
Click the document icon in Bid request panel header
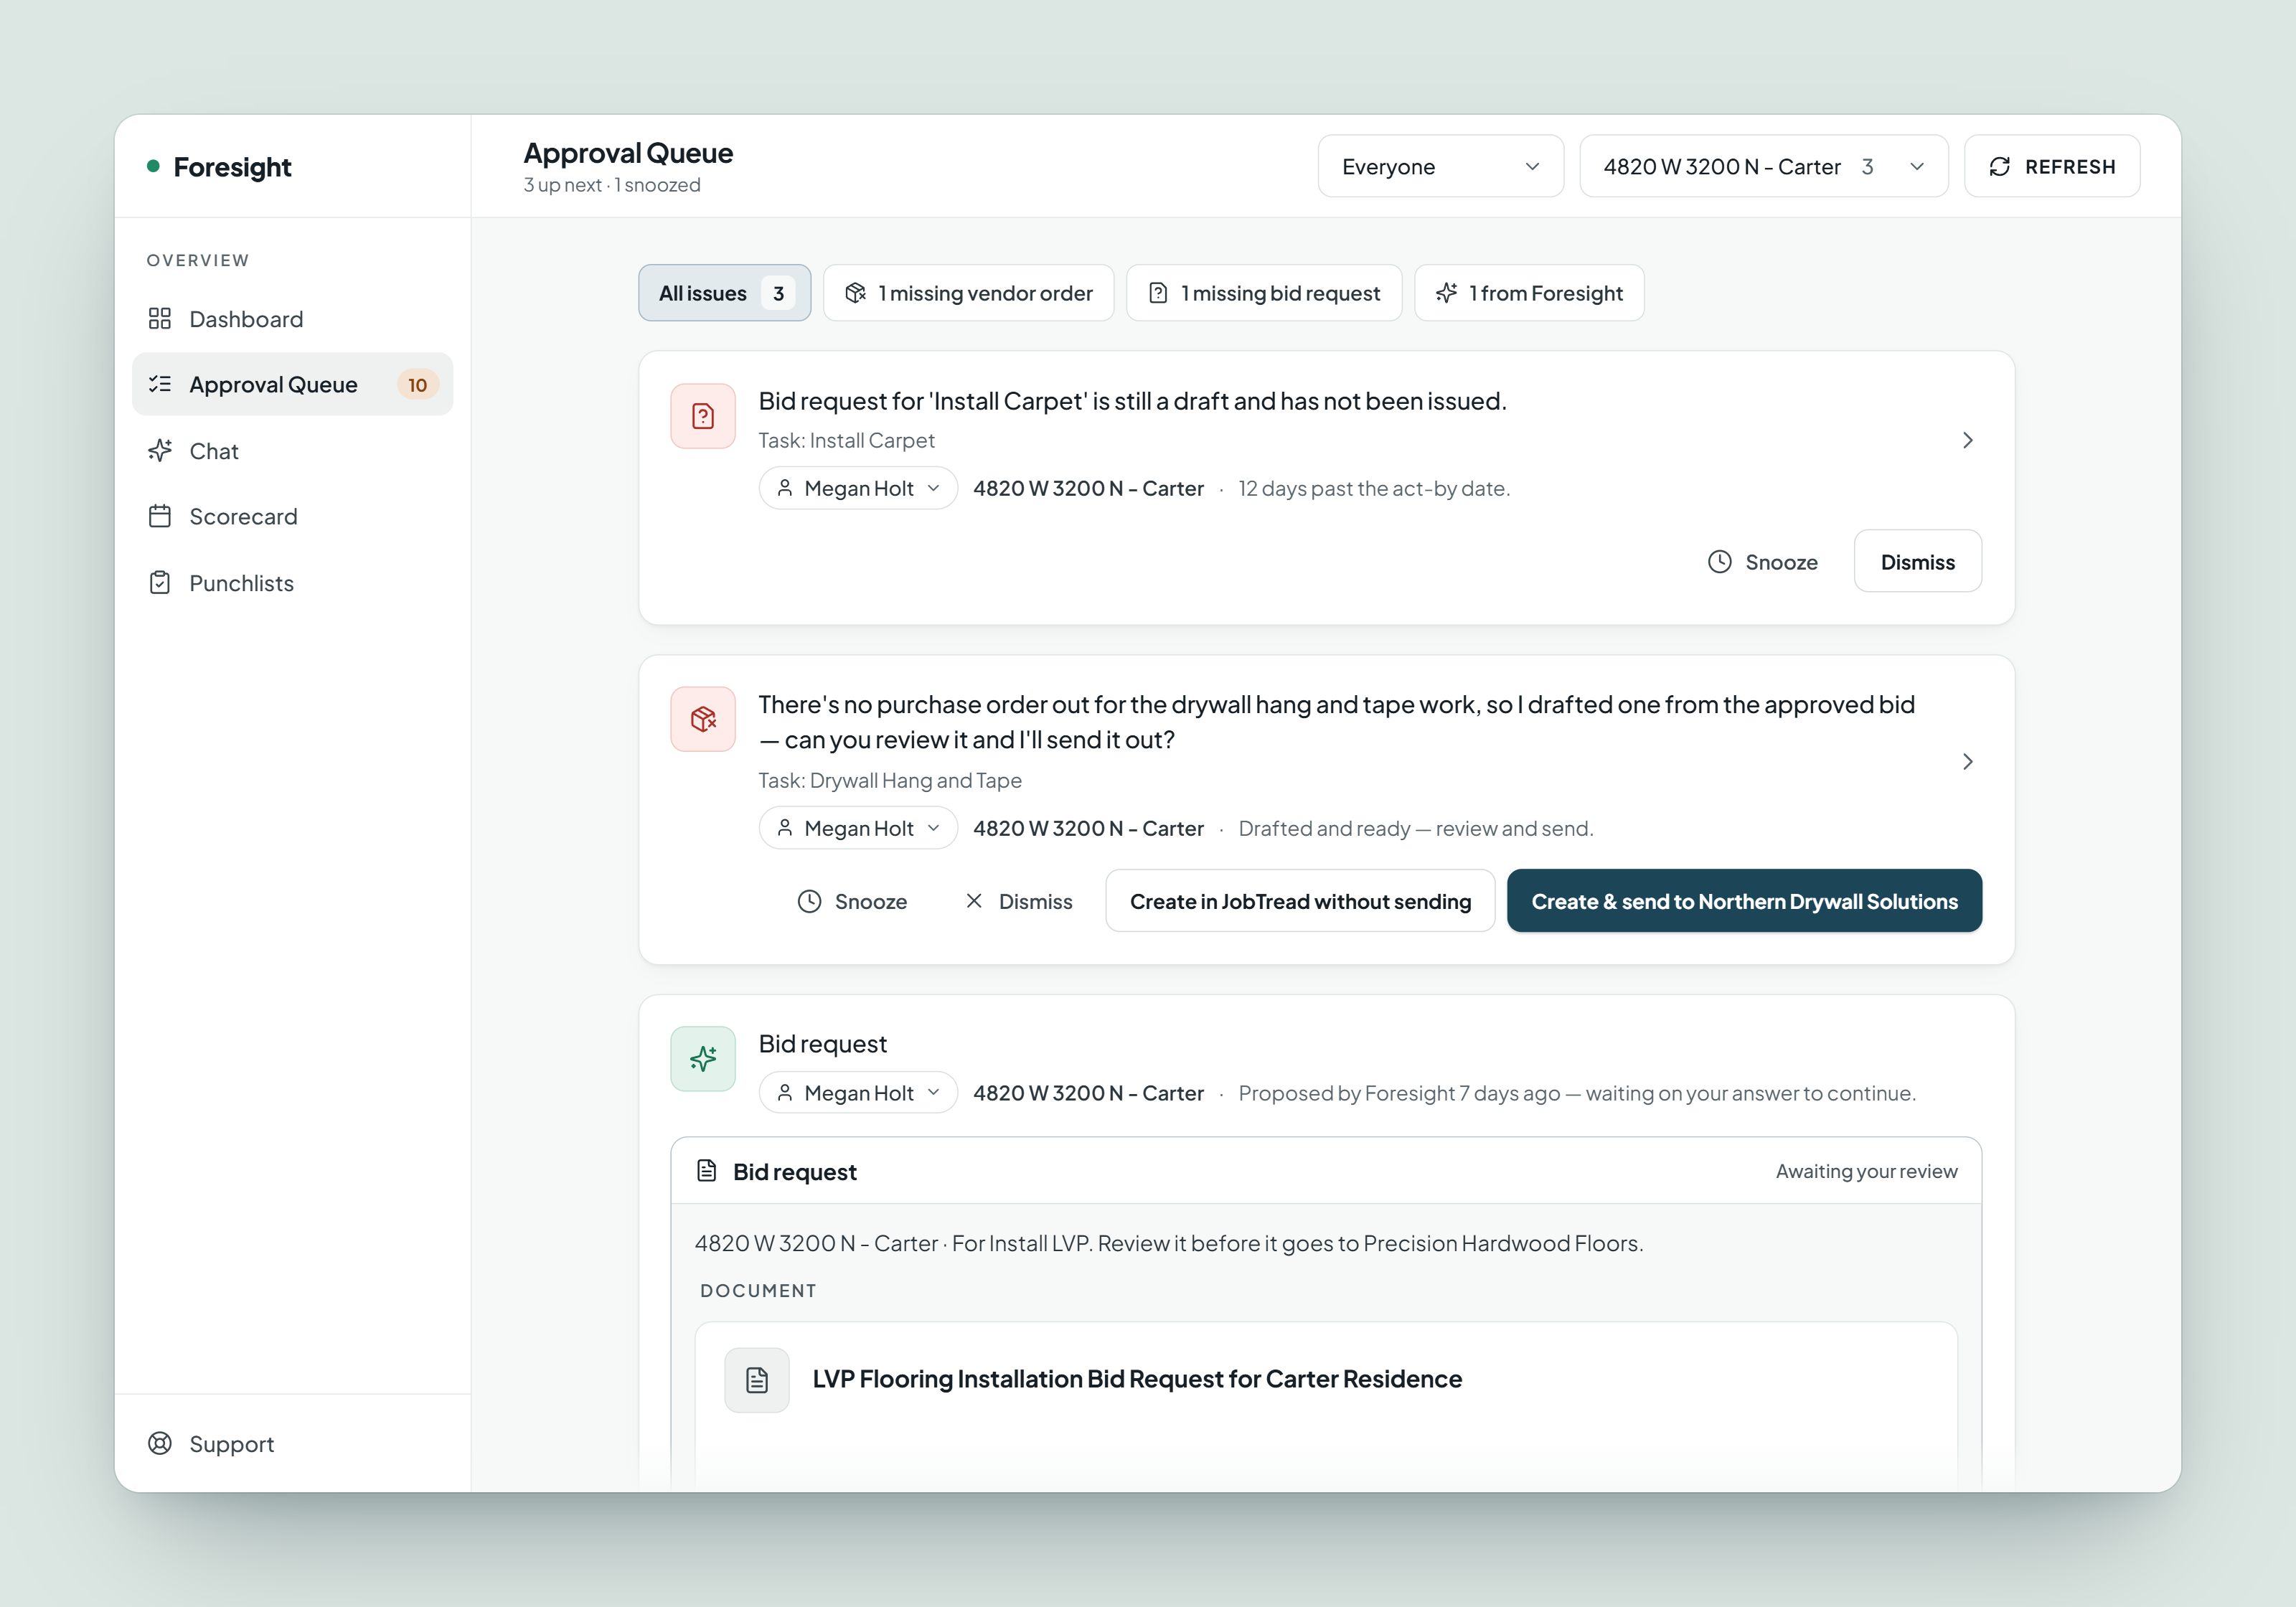707,1172
